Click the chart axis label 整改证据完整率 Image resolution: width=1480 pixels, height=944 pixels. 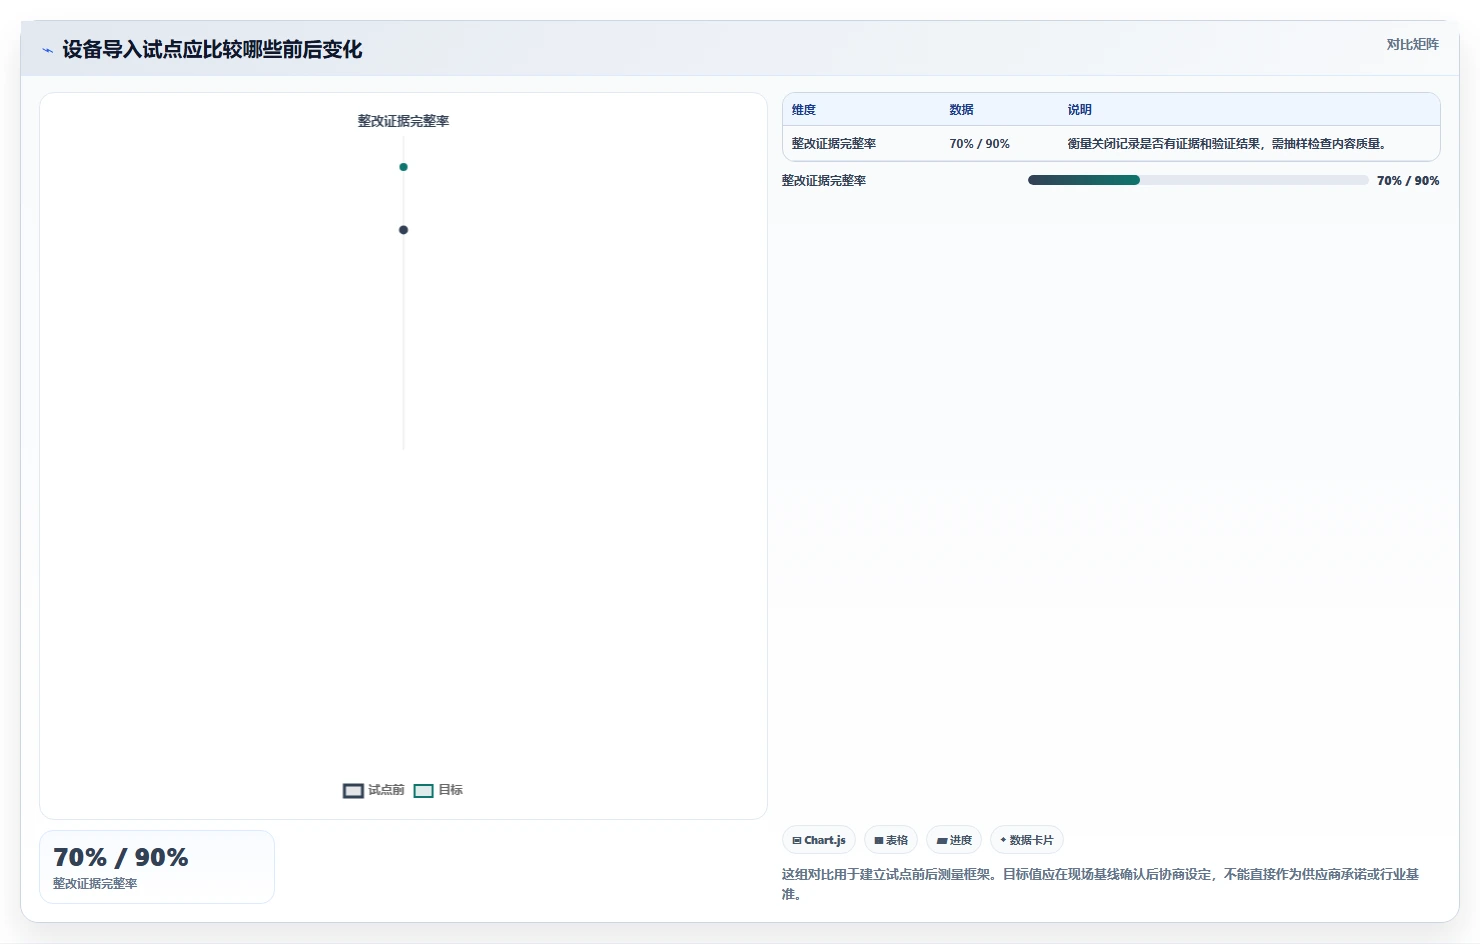point(403,121)
